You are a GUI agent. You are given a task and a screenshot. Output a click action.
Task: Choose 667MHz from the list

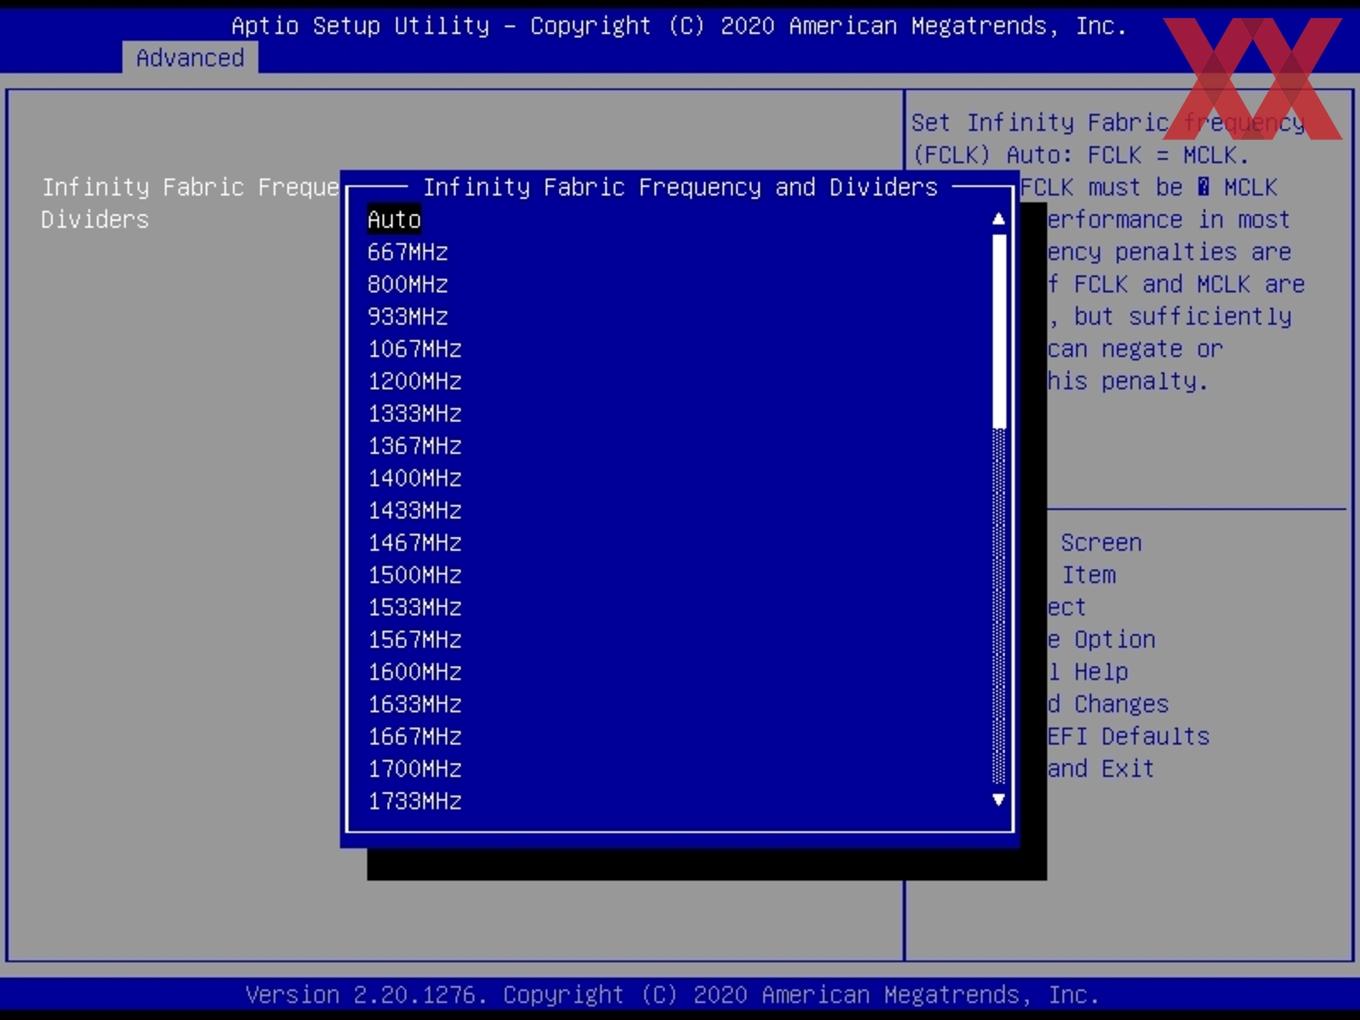407,252
